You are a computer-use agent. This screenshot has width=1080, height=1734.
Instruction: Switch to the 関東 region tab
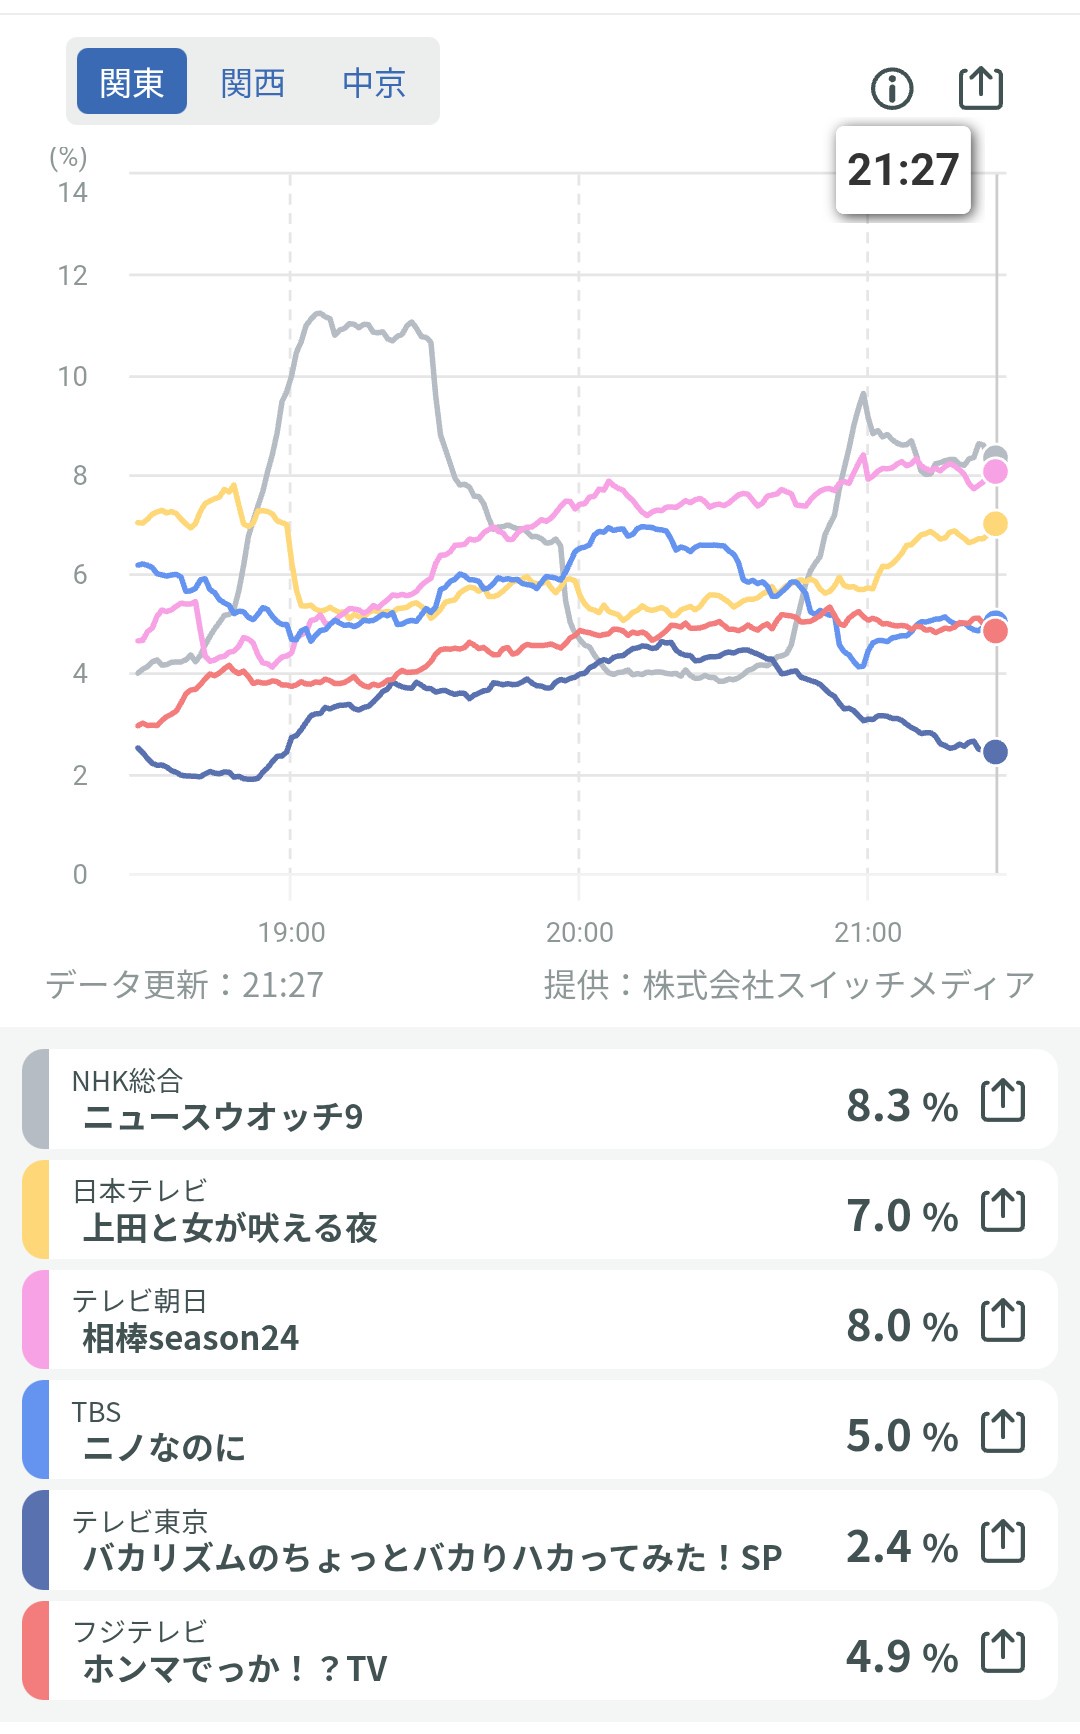pyautogui.click(x=132, y=82)
